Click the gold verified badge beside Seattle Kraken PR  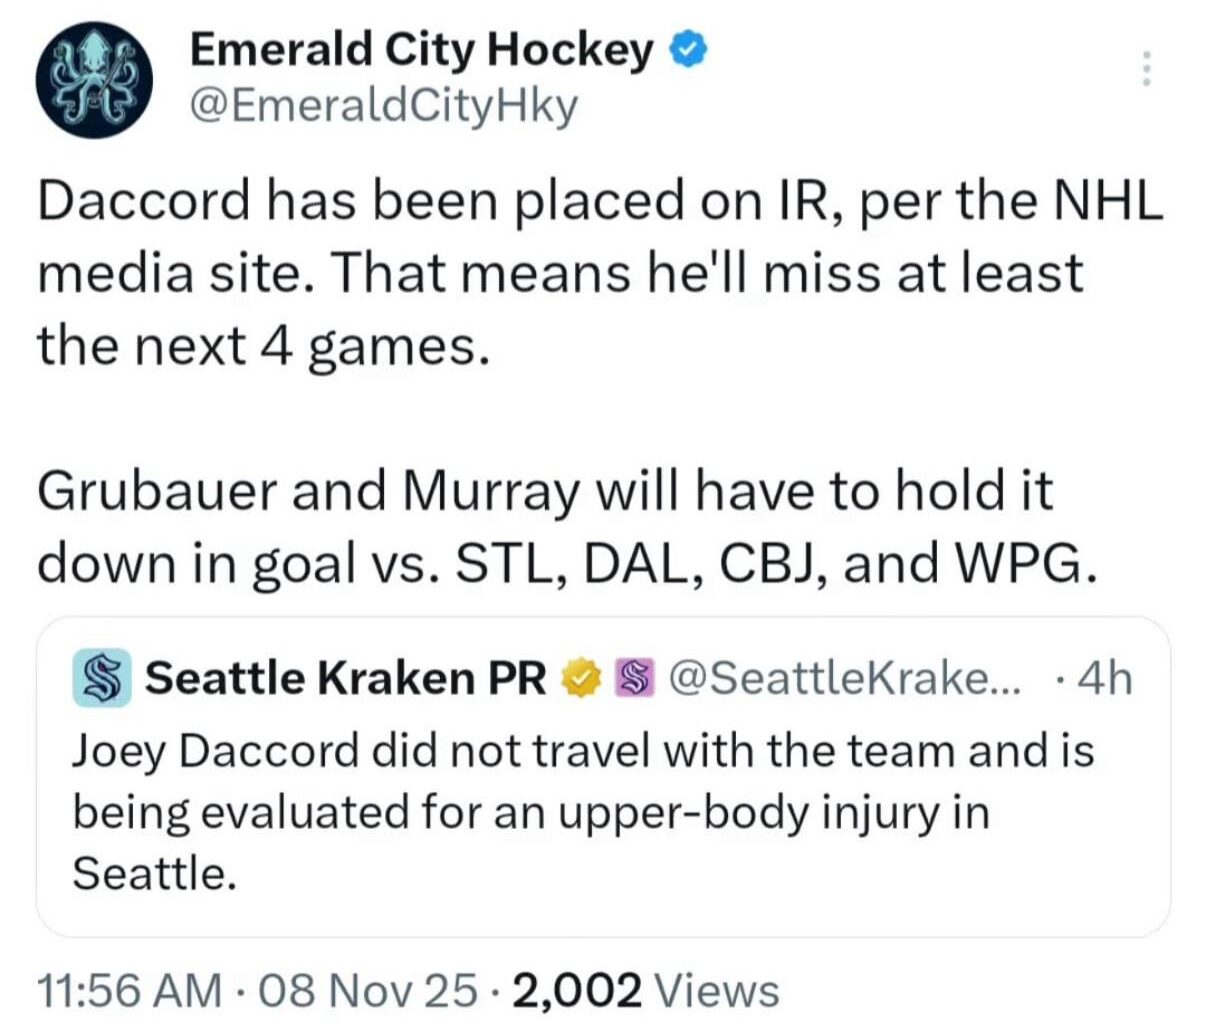[x=579, y=676]
